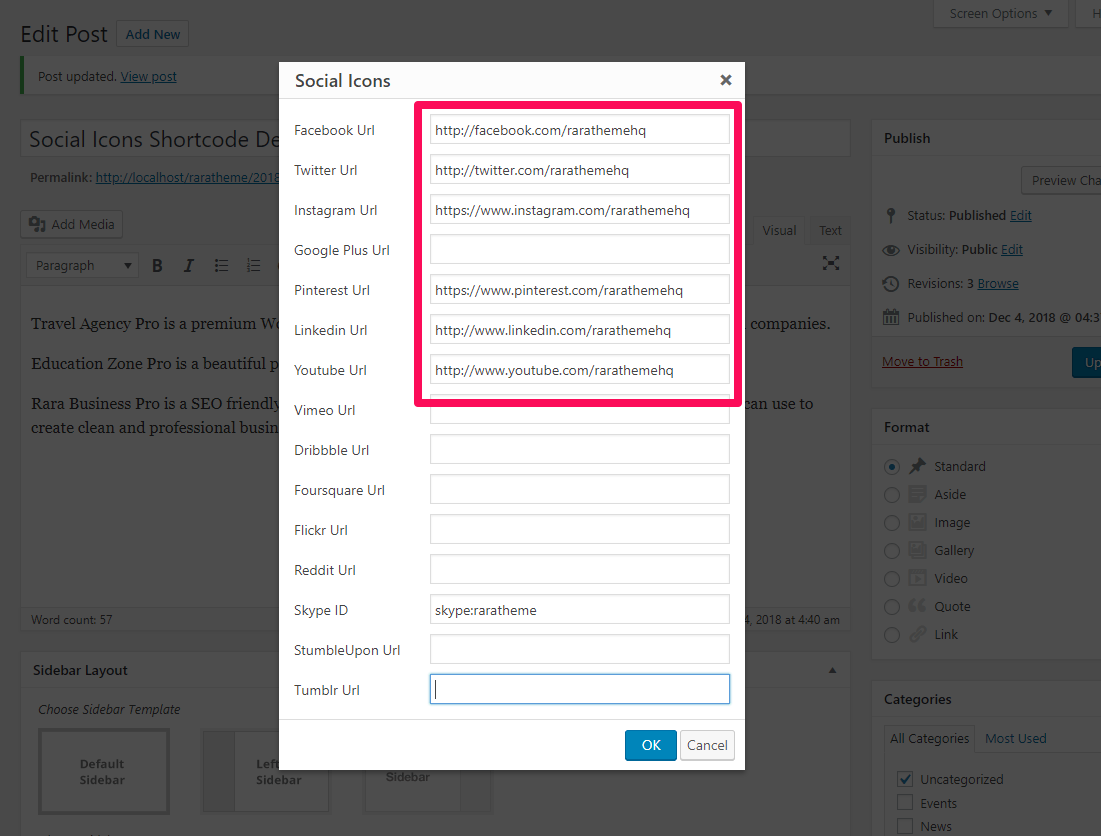The image size is (1101, 836).
Task: Click the Link format chain icon
Action: click(918, 635)
